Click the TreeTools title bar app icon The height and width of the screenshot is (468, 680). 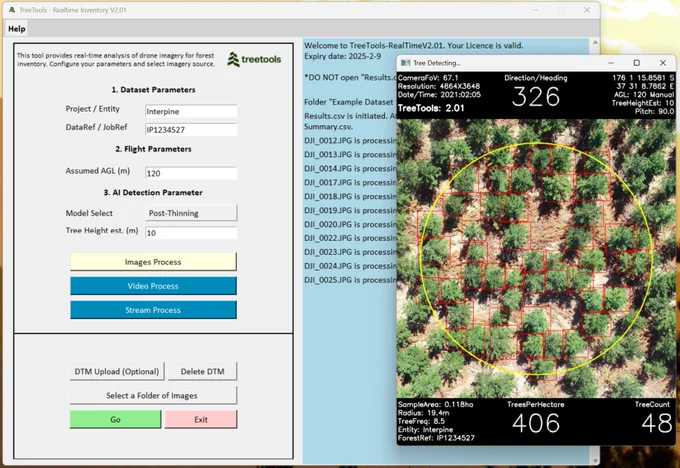coord(12,10)
